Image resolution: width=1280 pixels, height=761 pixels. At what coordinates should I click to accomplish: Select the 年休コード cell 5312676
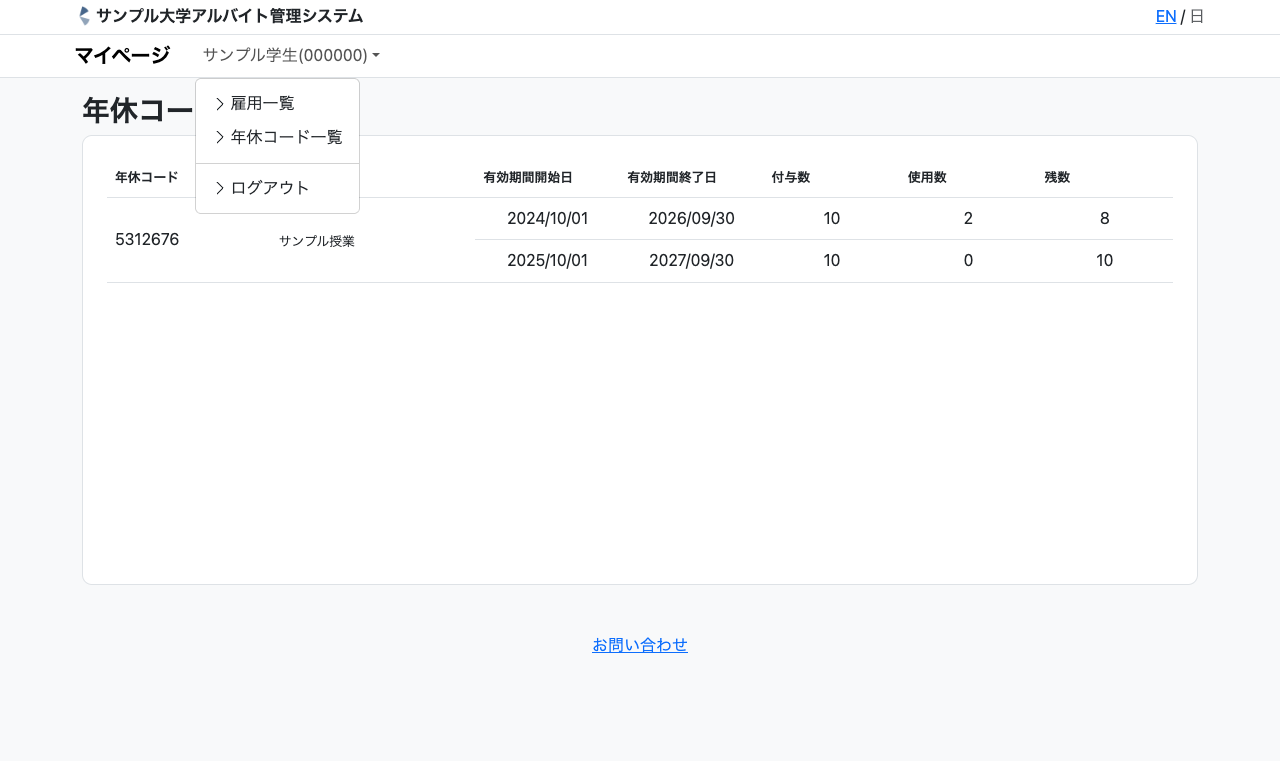pos(147,240)
